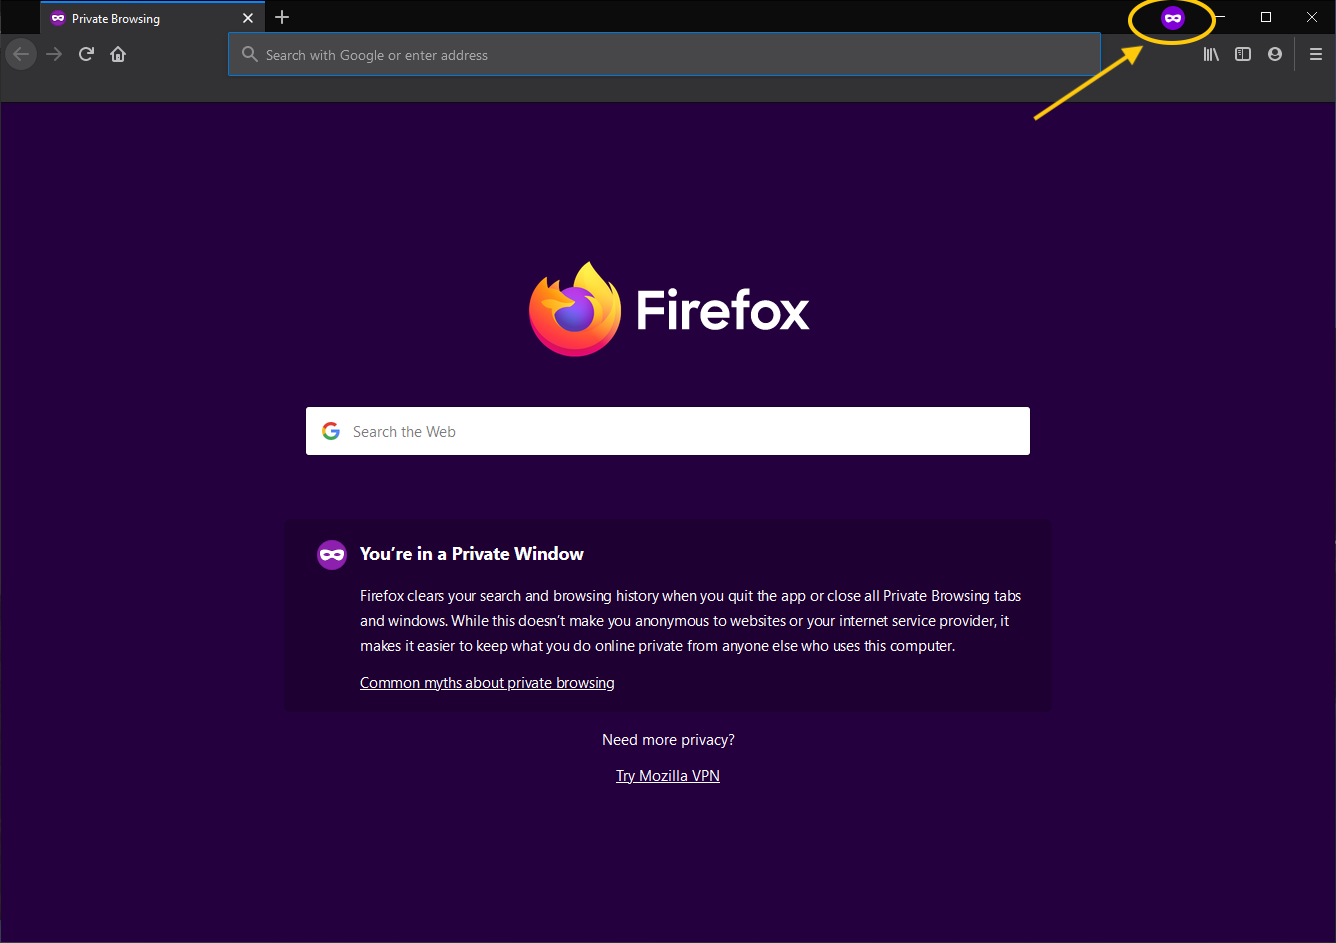Click the Firefox wordmark text
The width and height of the screenshot is (1336, 943).
click(x=723, y=310)
